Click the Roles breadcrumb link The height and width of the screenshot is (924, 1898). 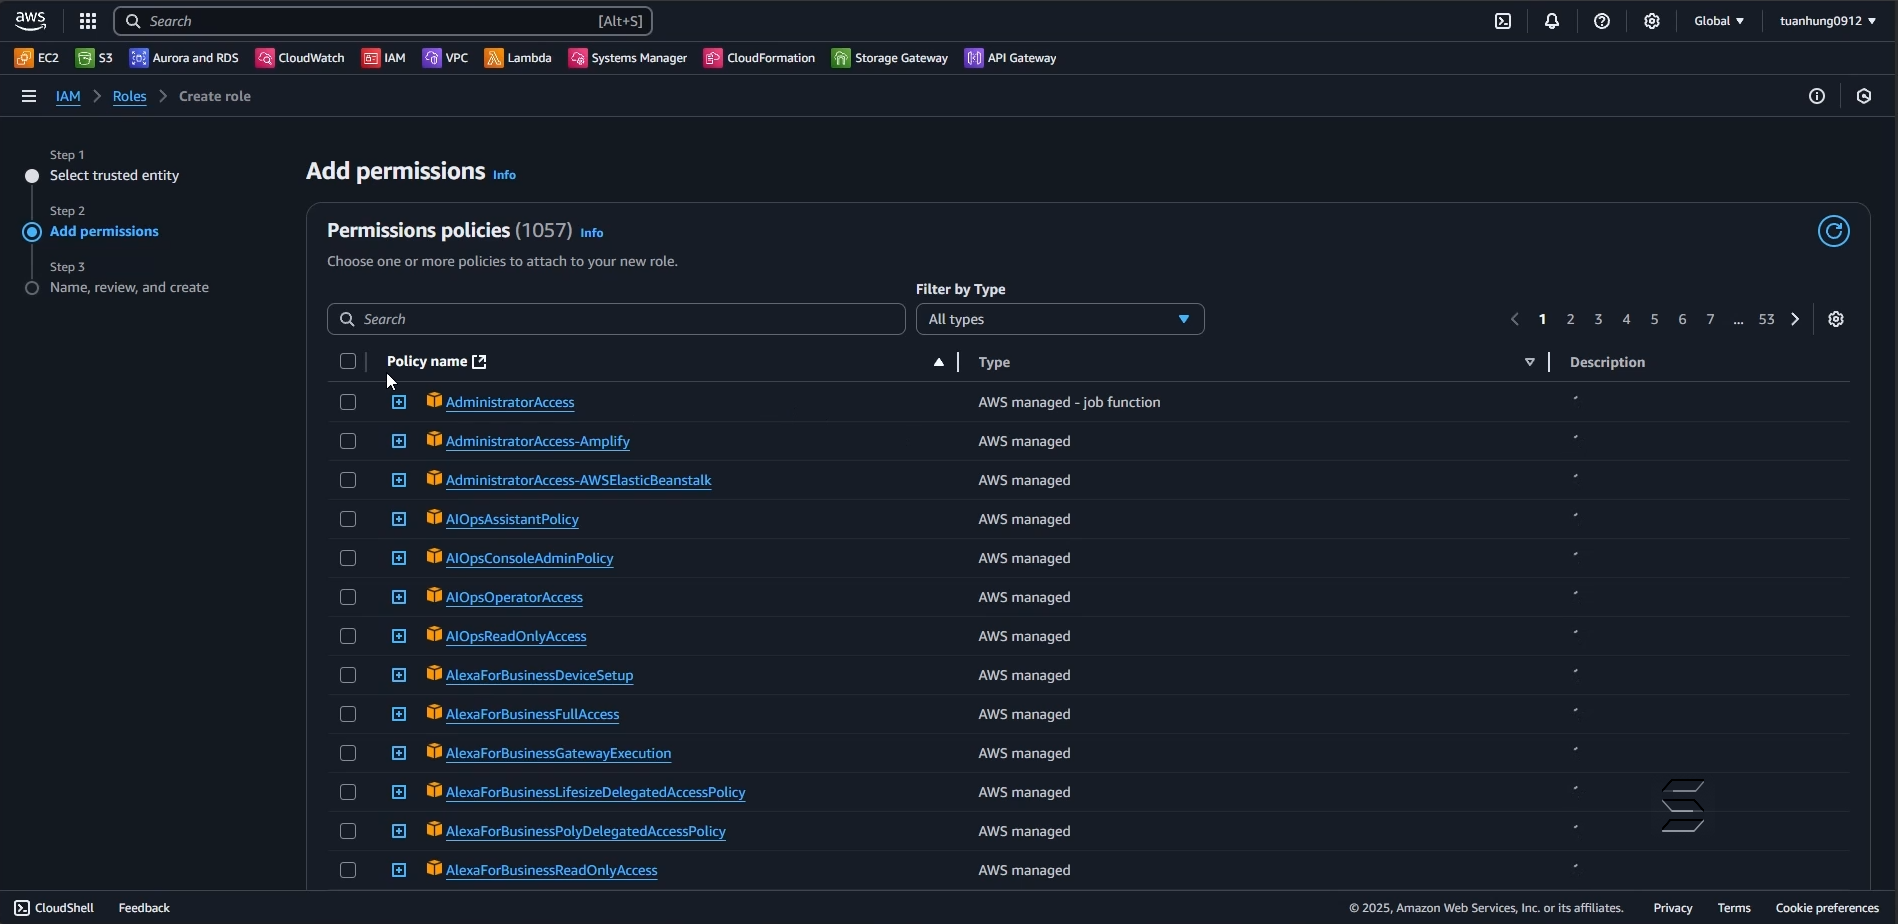click(x=130, y=96)
